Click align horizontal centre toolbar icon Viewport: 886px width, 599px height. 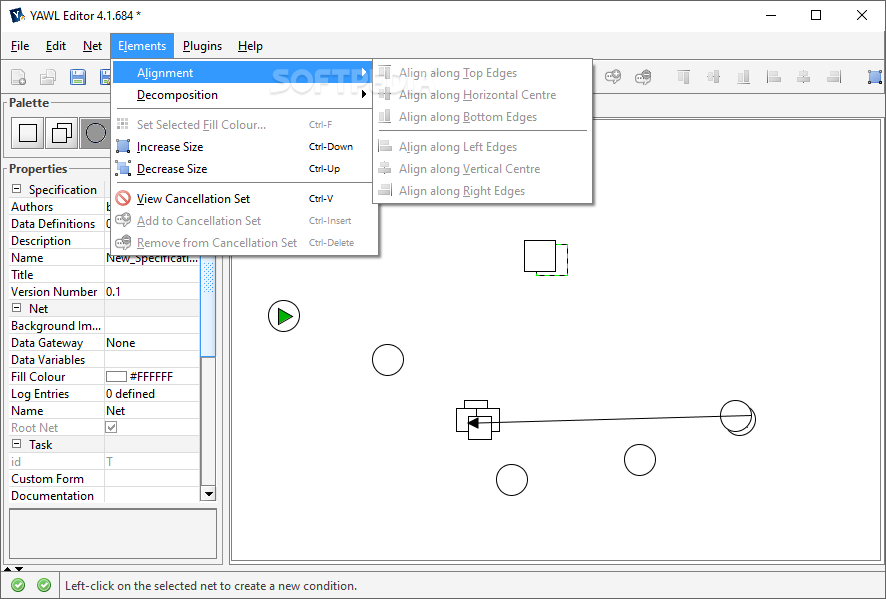[x=714, y=76]
